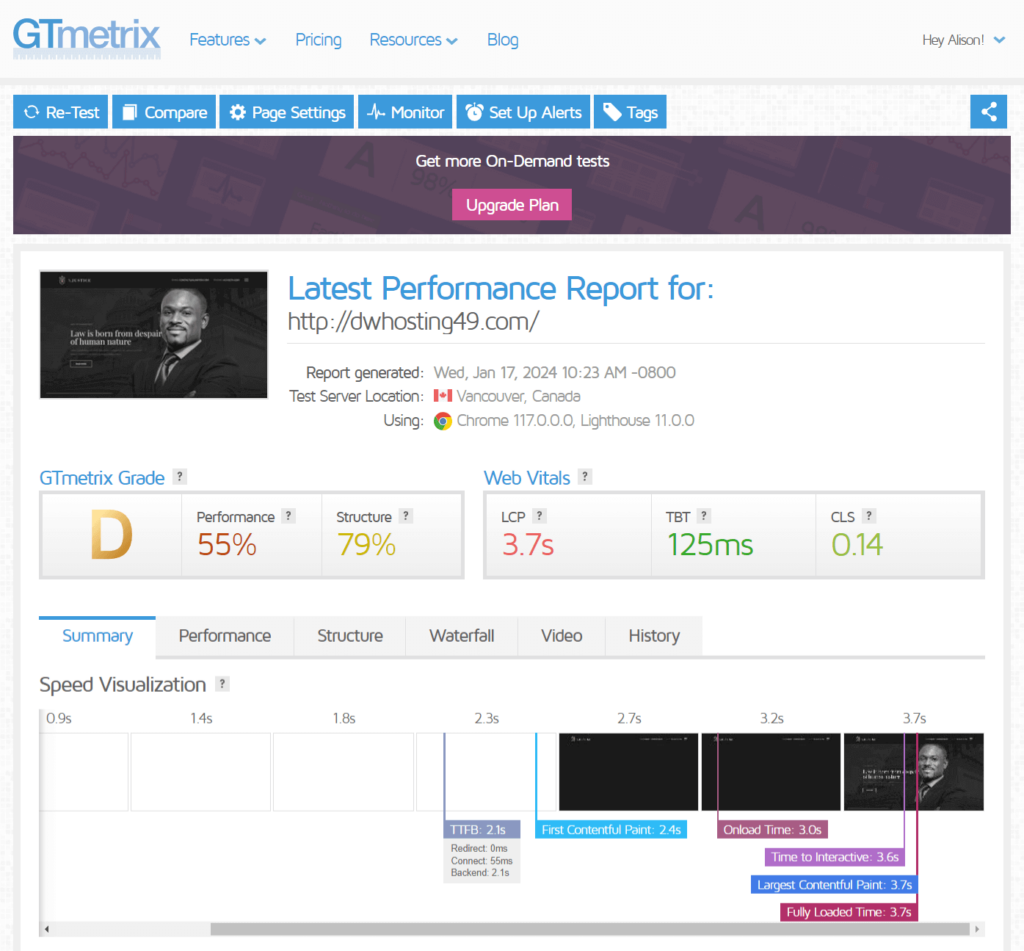Switch to the Waterfall tab
The width and height of the screenshot is (1024, 951).
click(461, 636)
